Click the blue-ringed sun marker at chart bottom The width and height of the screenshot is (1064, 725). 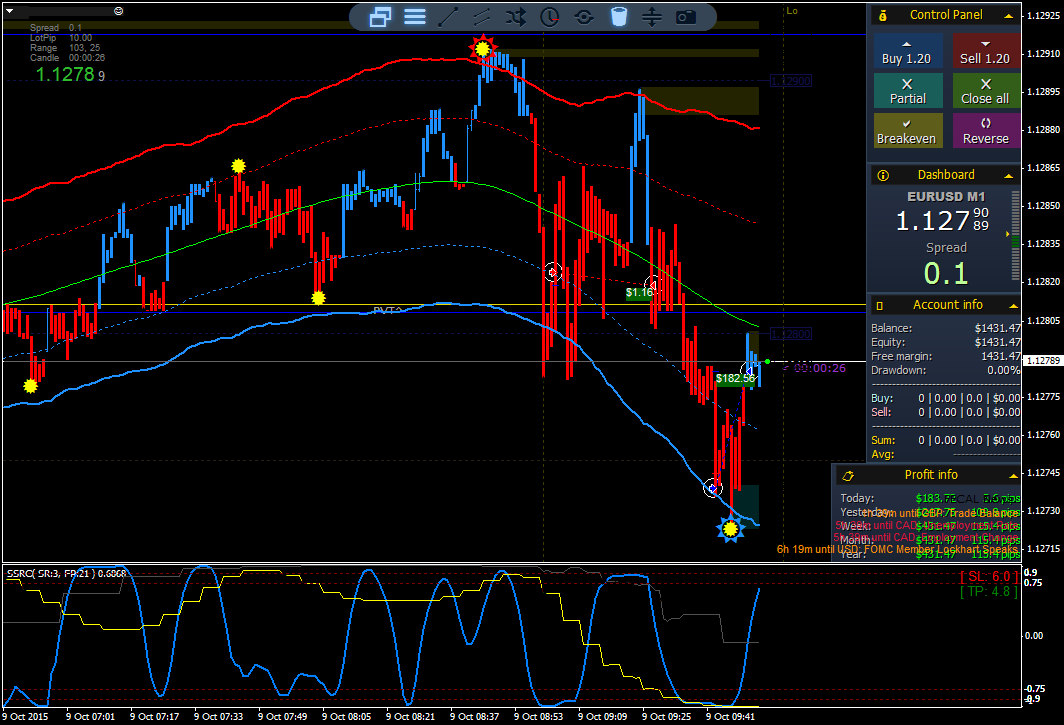pos(730,528)
